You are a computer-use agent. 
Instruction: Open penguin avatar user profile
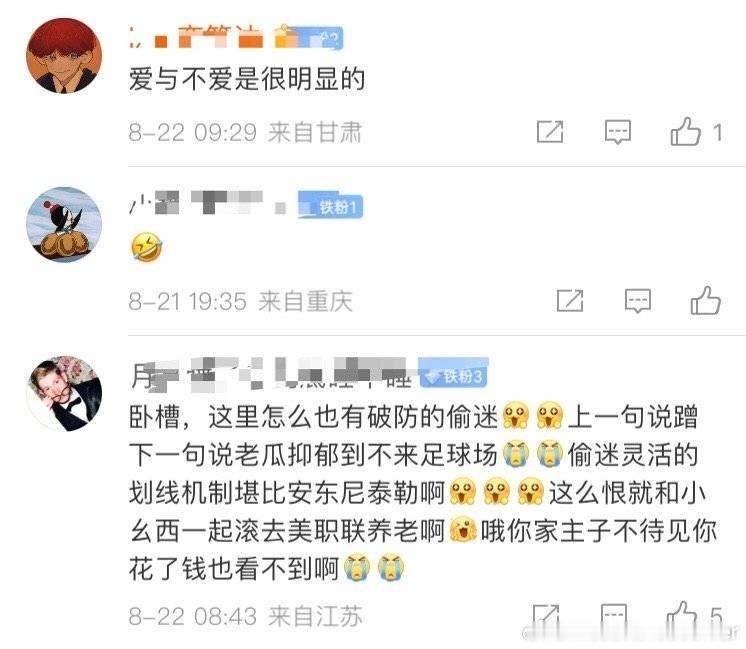pyautogui.click(x=64, y=225)
